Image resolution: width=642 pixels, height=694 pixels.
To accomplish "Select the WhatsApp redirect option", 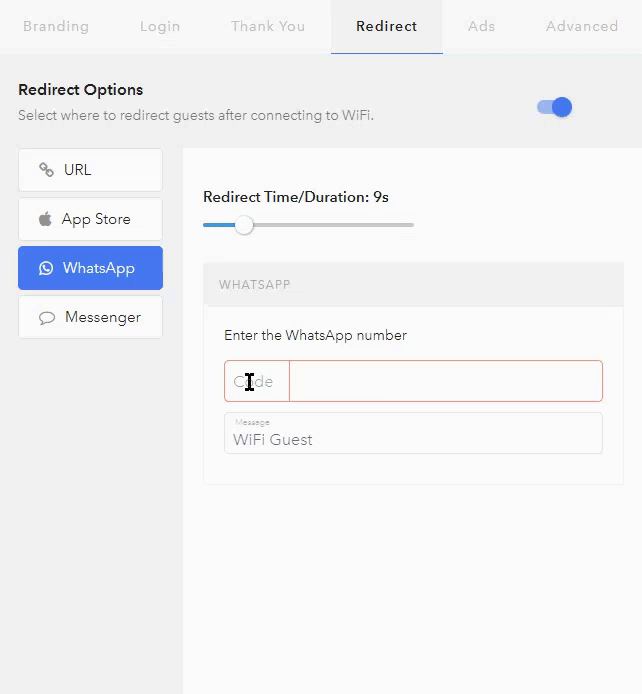I will click(x=90, y=268).
